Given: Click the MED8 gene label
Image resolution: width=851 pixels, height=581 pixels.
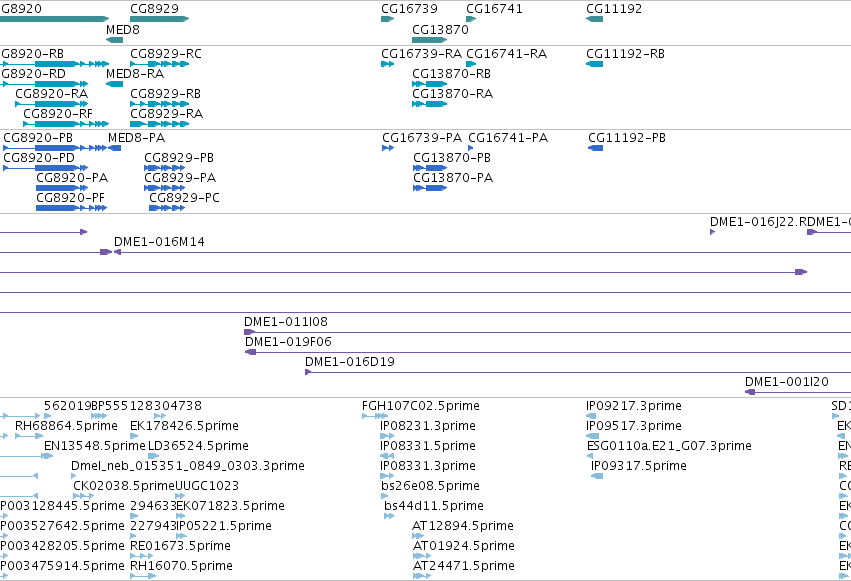Looking at the screenshot, I should [x=123, y=30].
